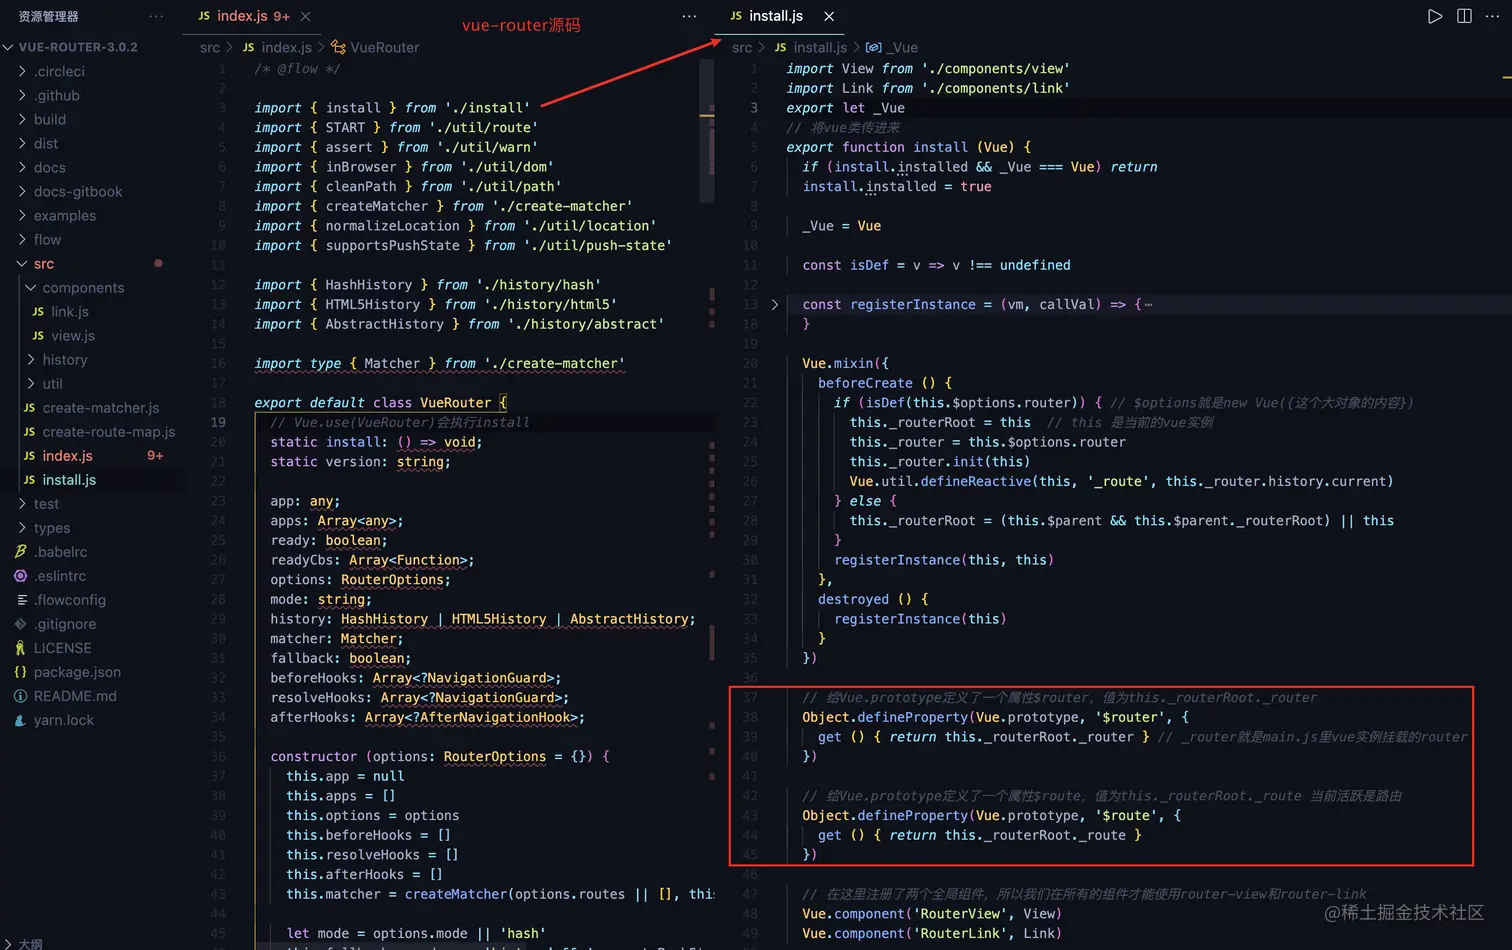This screenshot has width=1512, height=950.
Task: Collapse the components folder
Action: [x=31, y=288]
